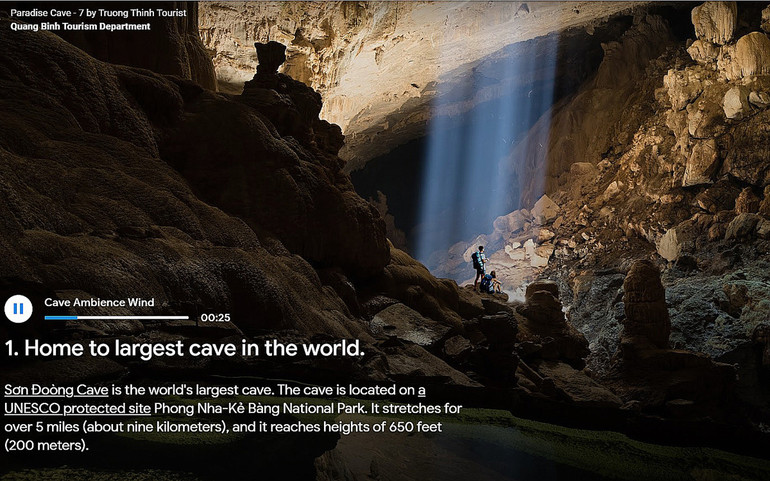Viewport: 770px width, 481px height.
Task: Click the heading about largest cave
Action: point(184,349)
